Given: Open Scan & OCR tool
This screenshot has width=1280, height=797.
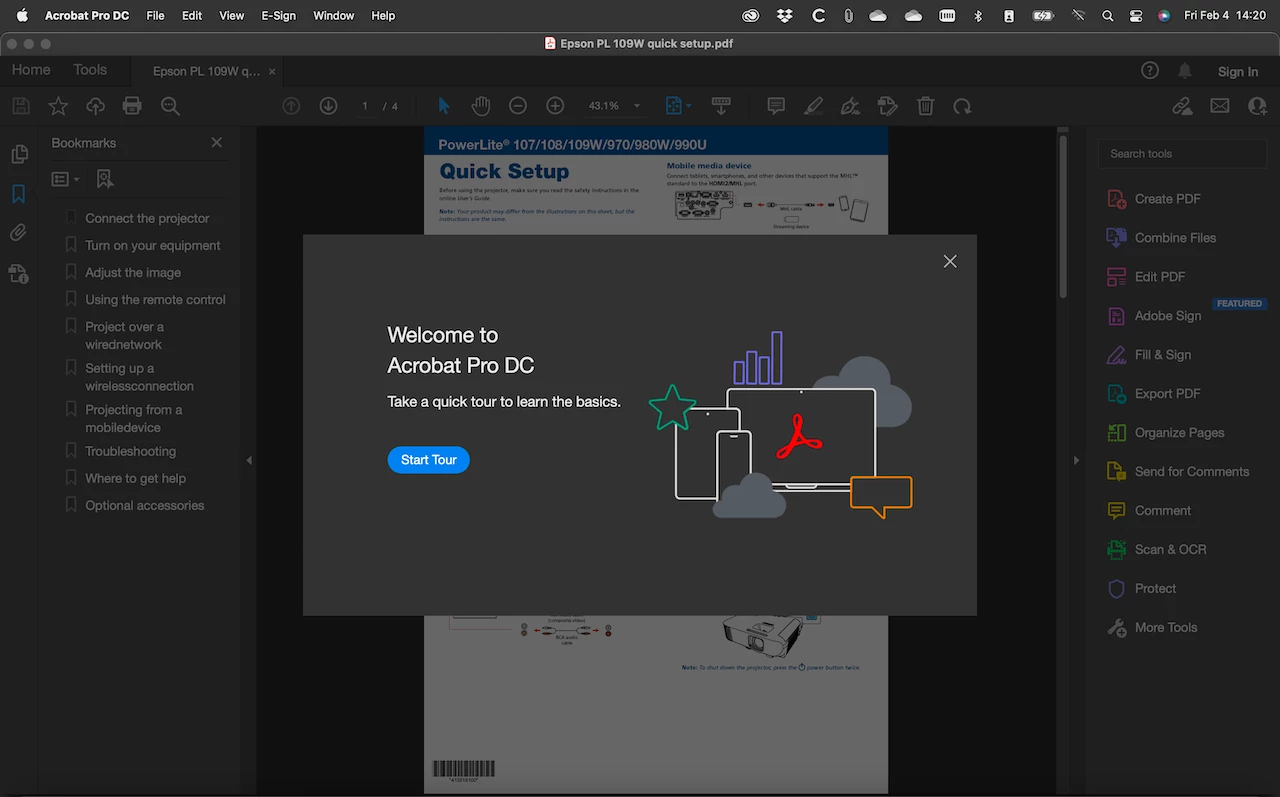Looking at the screenshot, I should [x=1170, y=550].
